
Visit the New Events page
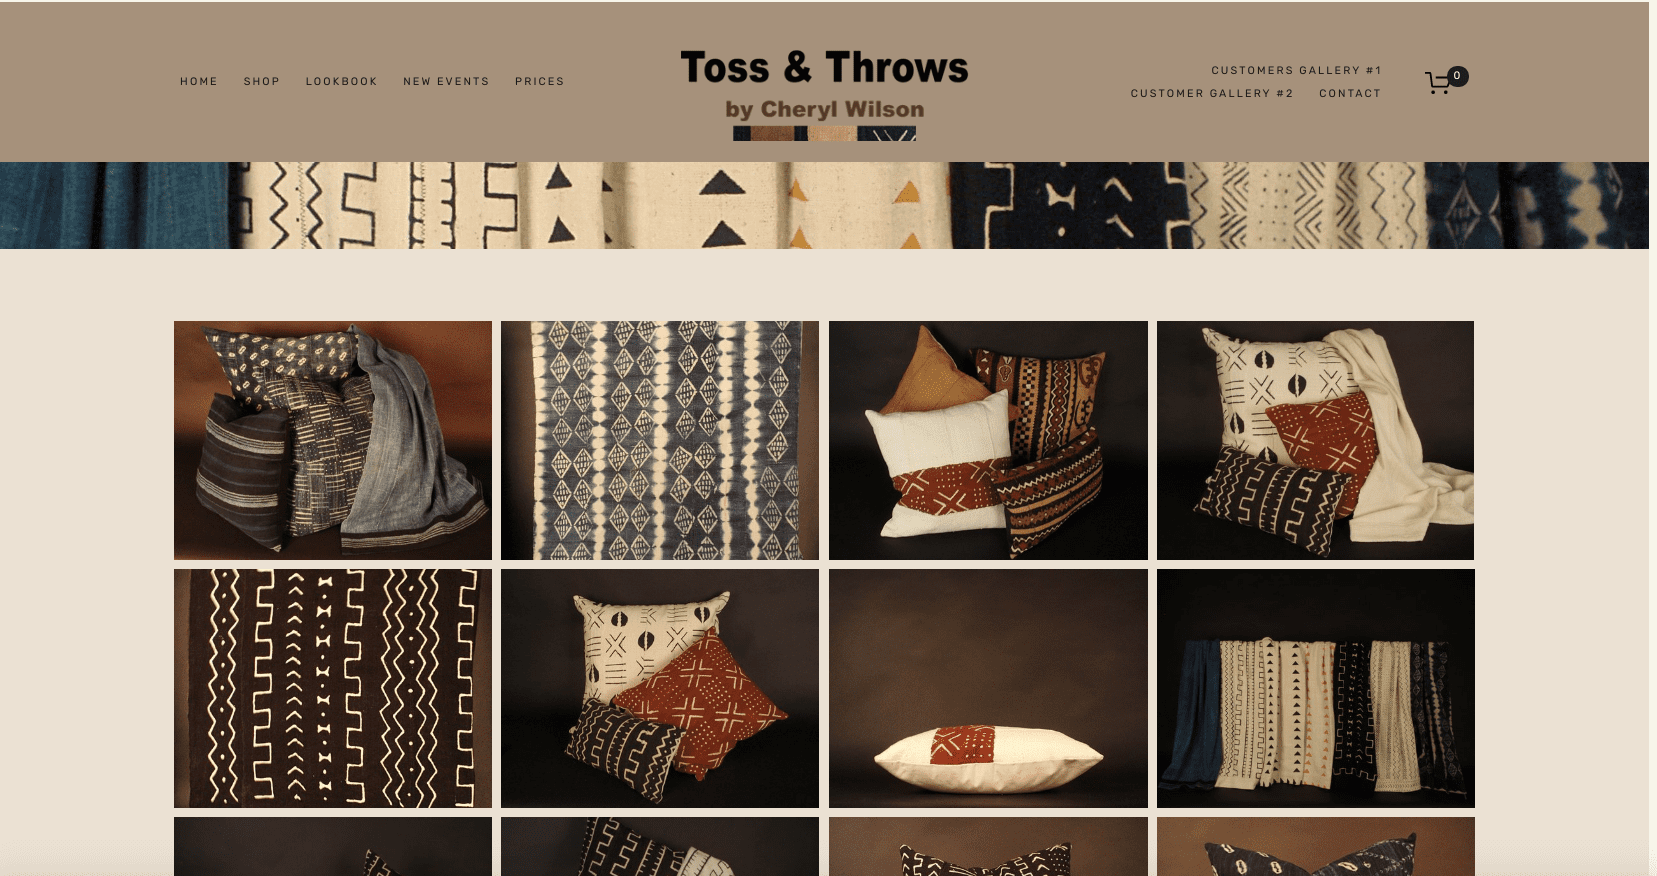click(x=446, y=81)
